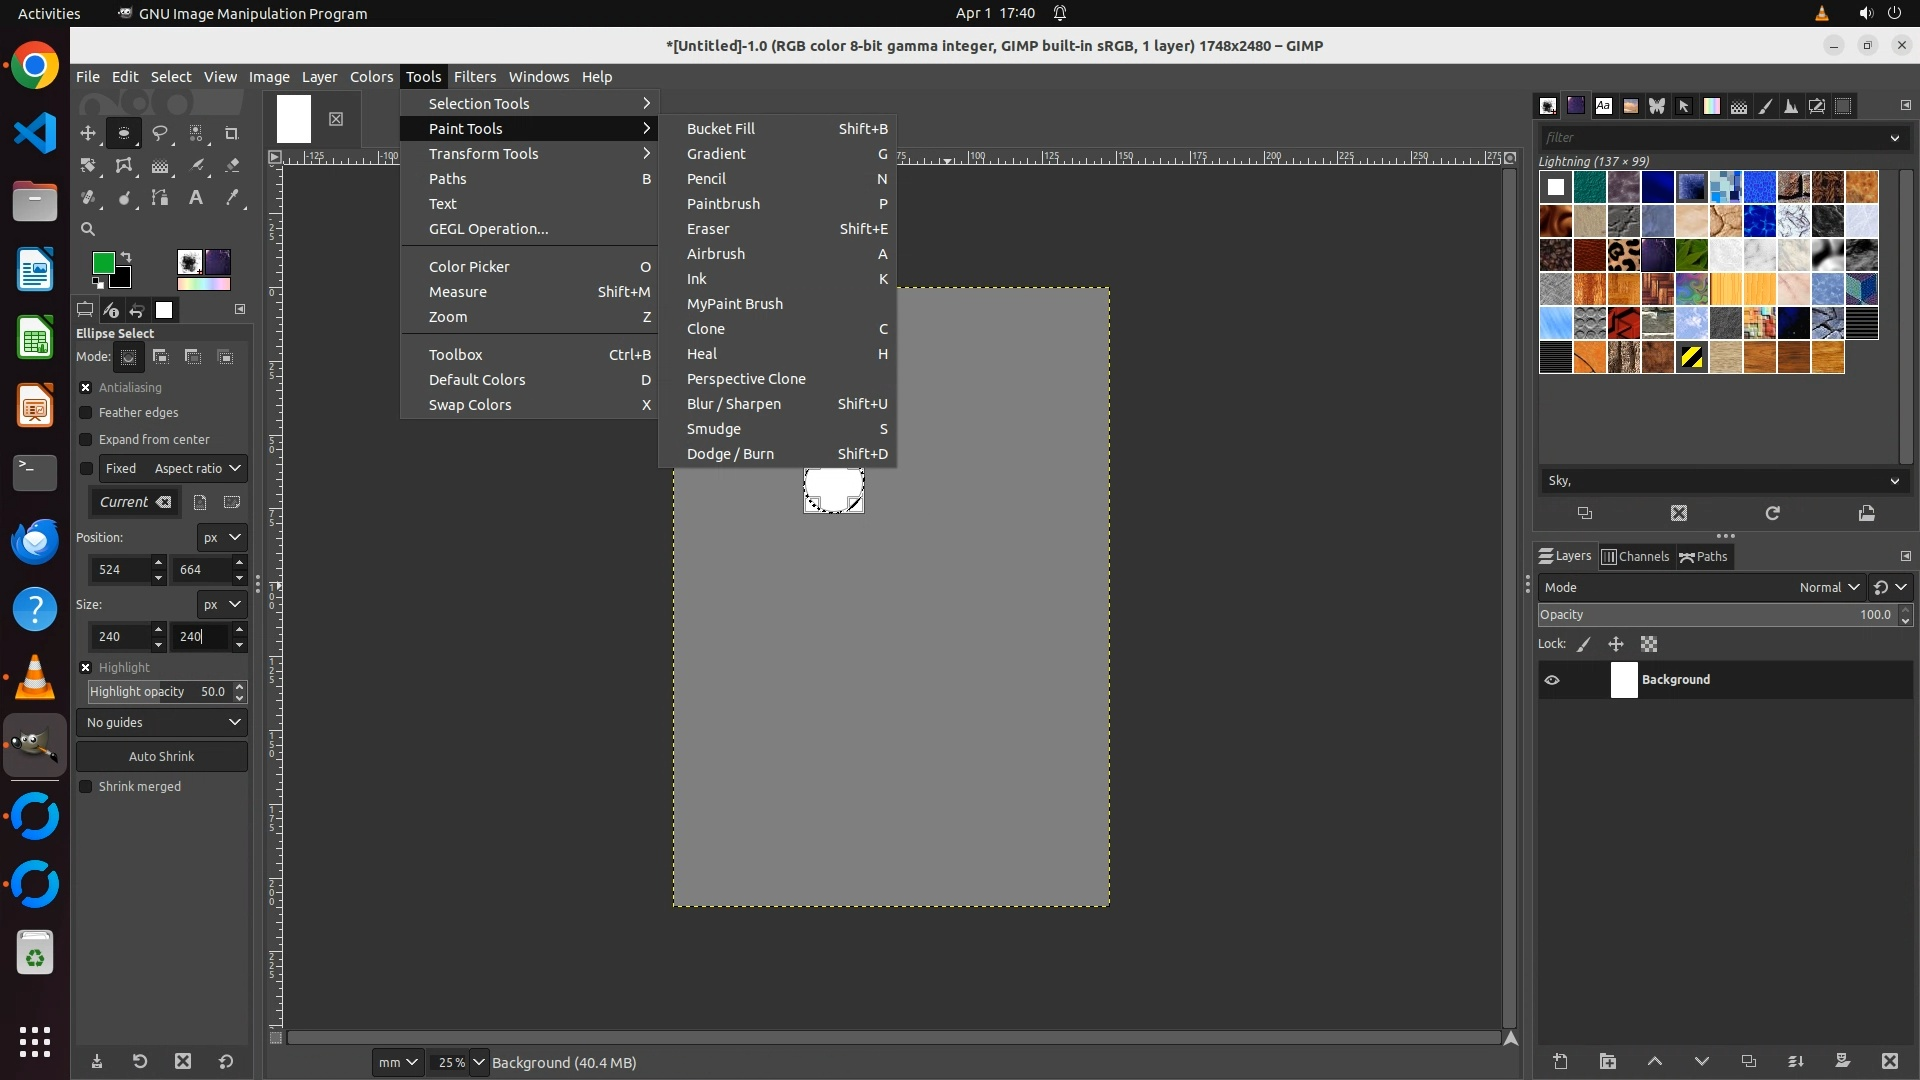Enable the Feather edges checkbox

pos(86,412)
